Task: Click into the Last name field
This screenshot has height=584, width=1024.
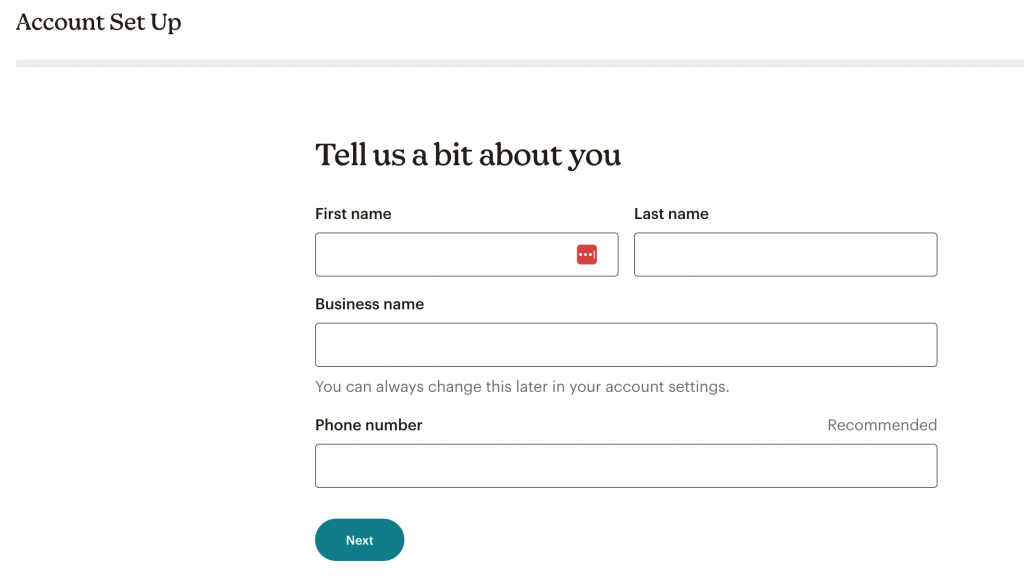Action: click(x=785, y=255)
